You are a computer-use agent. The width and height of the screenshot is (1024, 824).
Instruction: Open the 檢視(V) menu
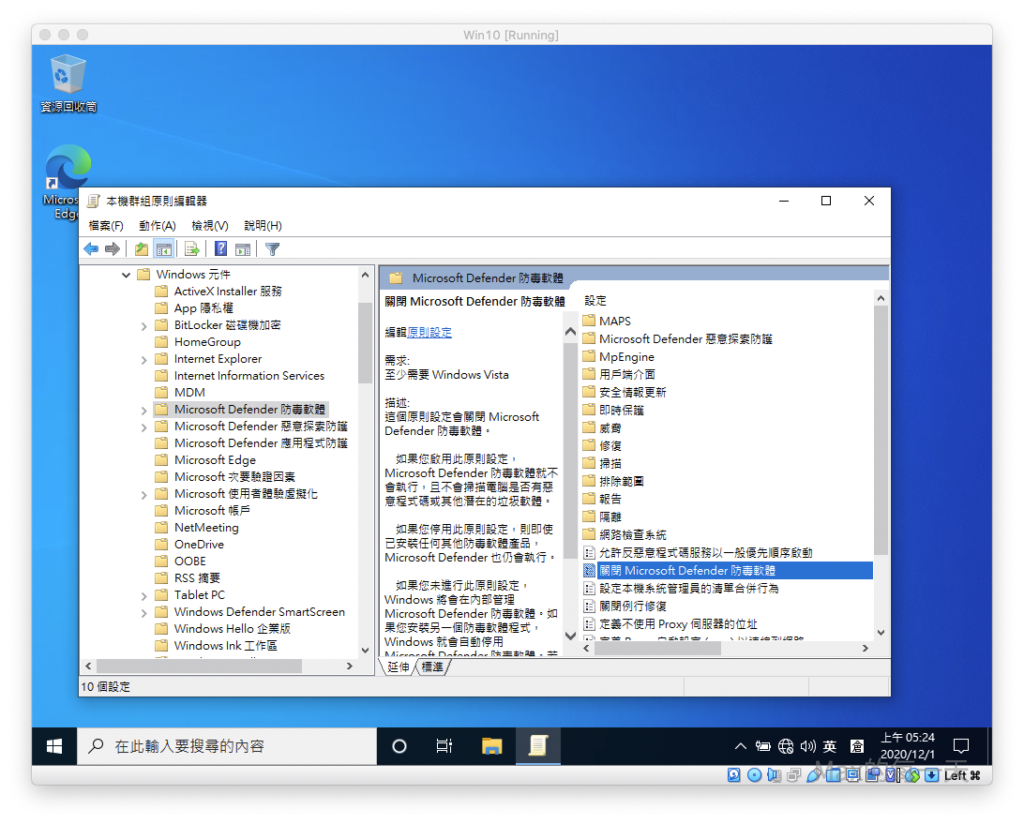(x=210, y=226)
